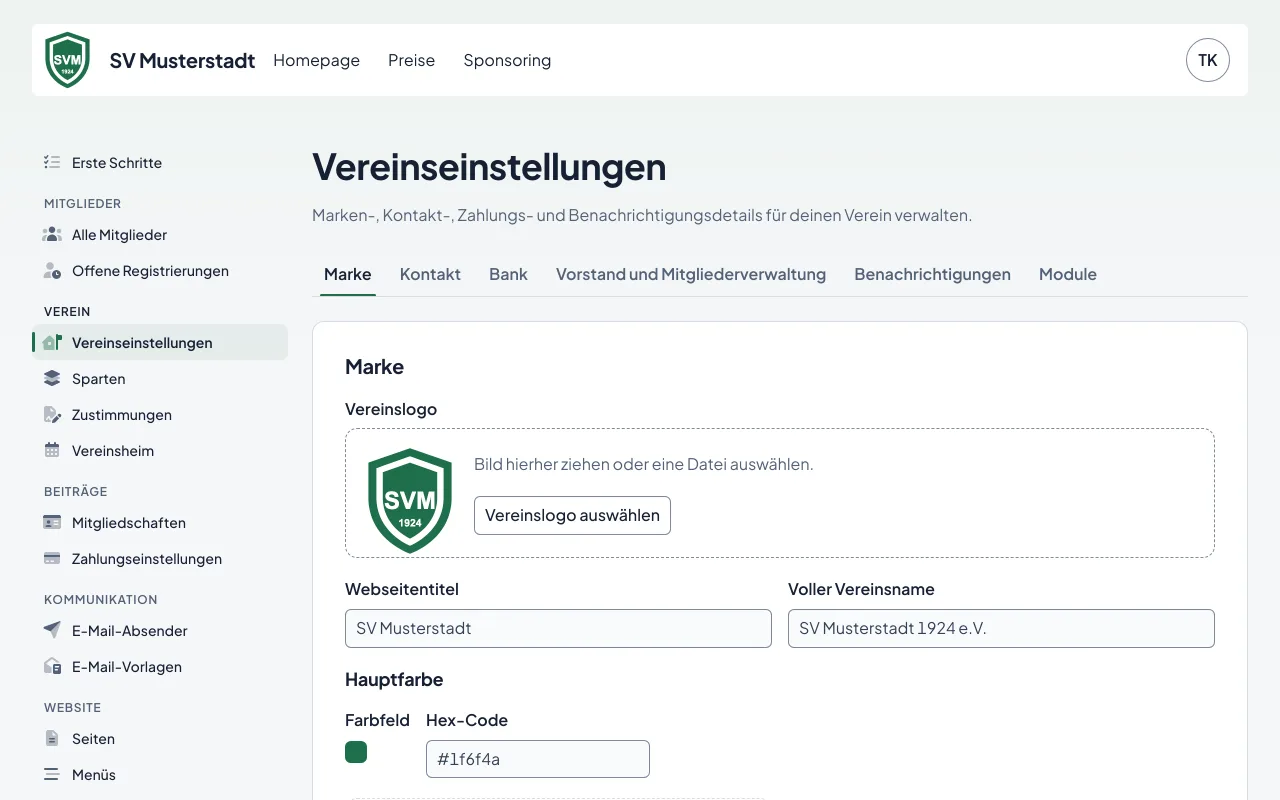Click the Sparten layers icon
Viewport: 1280px width, 800px height.
pyautogui.click(x=52, y=378)
